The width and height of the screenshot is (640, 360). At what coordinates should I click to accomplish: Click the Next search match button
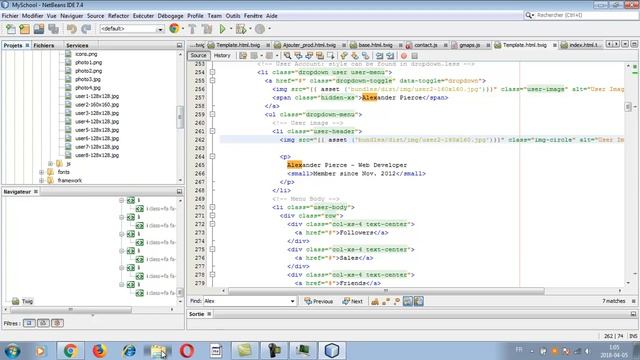(353, 301)
